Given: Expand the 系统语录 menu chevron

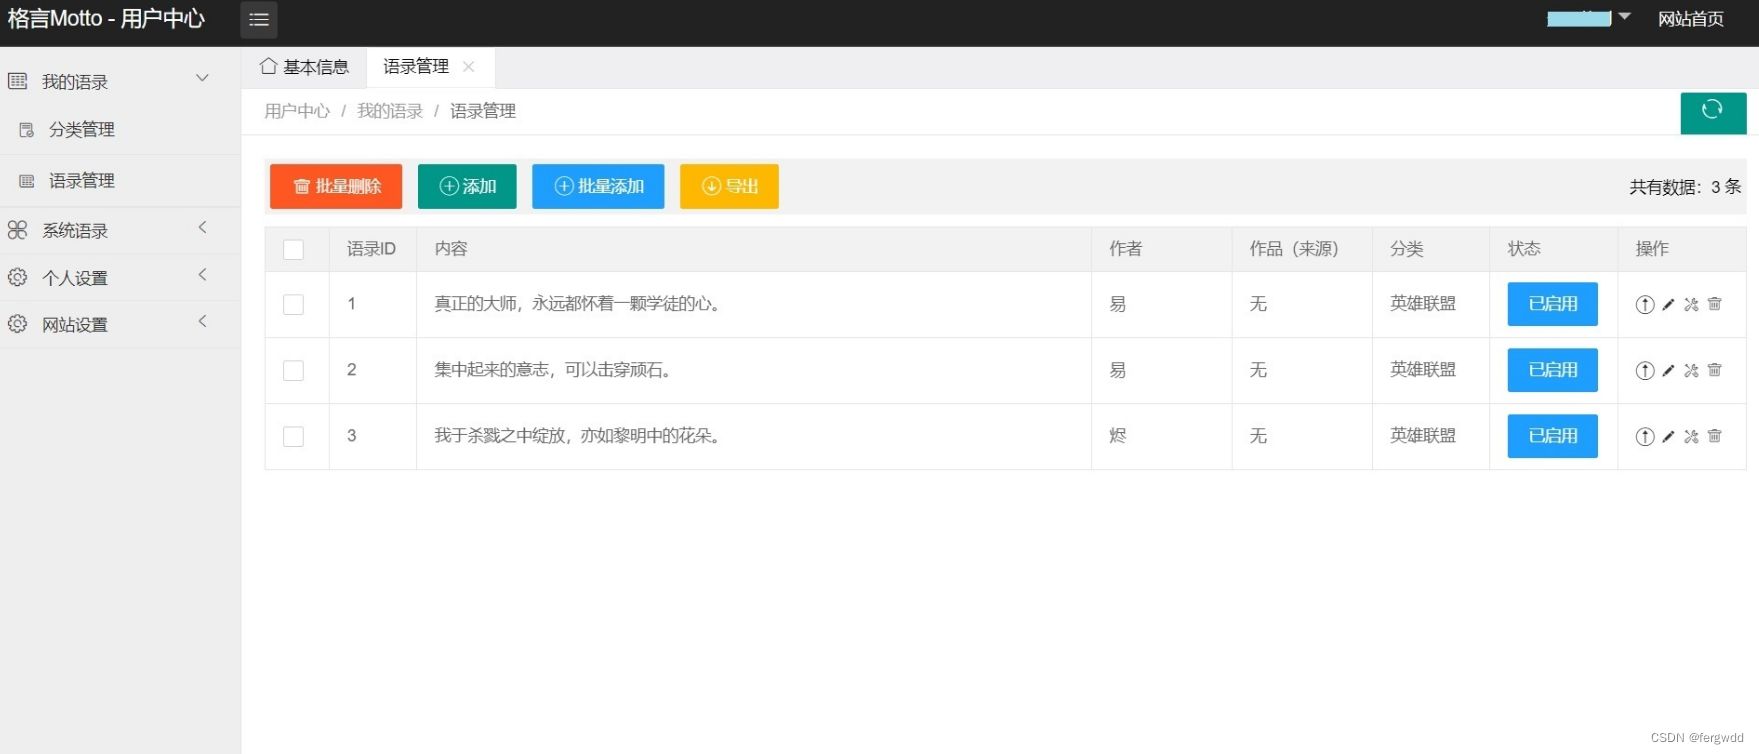Looking at the screenshot, I should click(x=202, y=227).
